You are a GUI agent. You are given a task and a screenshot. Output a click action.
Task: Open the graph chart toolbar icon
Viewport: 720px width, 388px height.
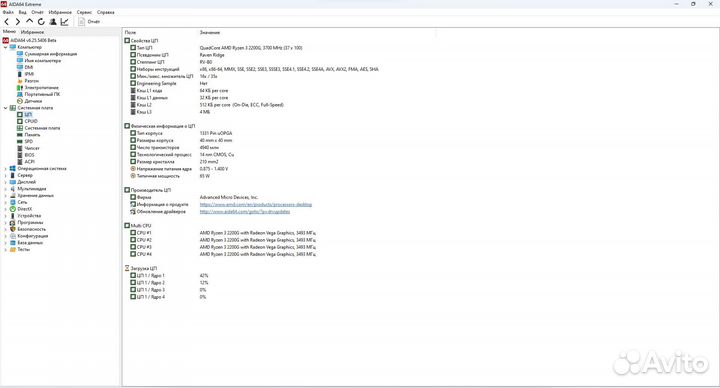click(64, 22)
